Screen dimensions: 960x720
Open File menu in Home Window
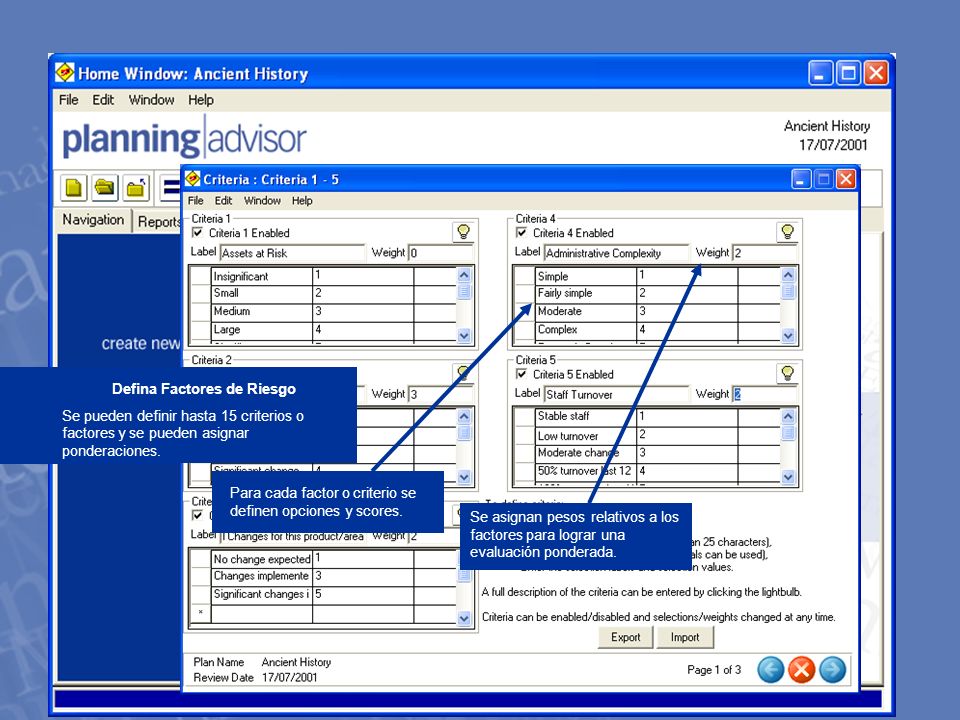point(69,100)
